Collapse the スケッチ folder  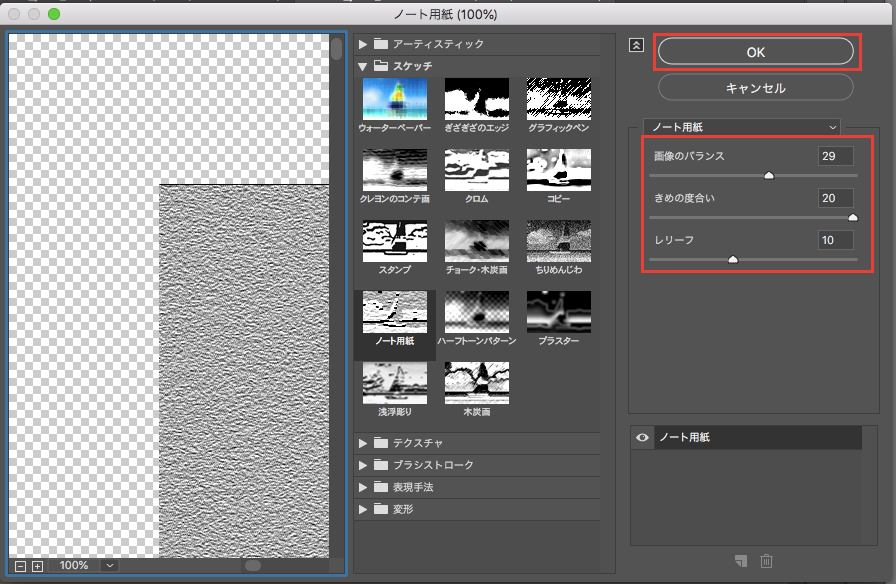(363, 66)
